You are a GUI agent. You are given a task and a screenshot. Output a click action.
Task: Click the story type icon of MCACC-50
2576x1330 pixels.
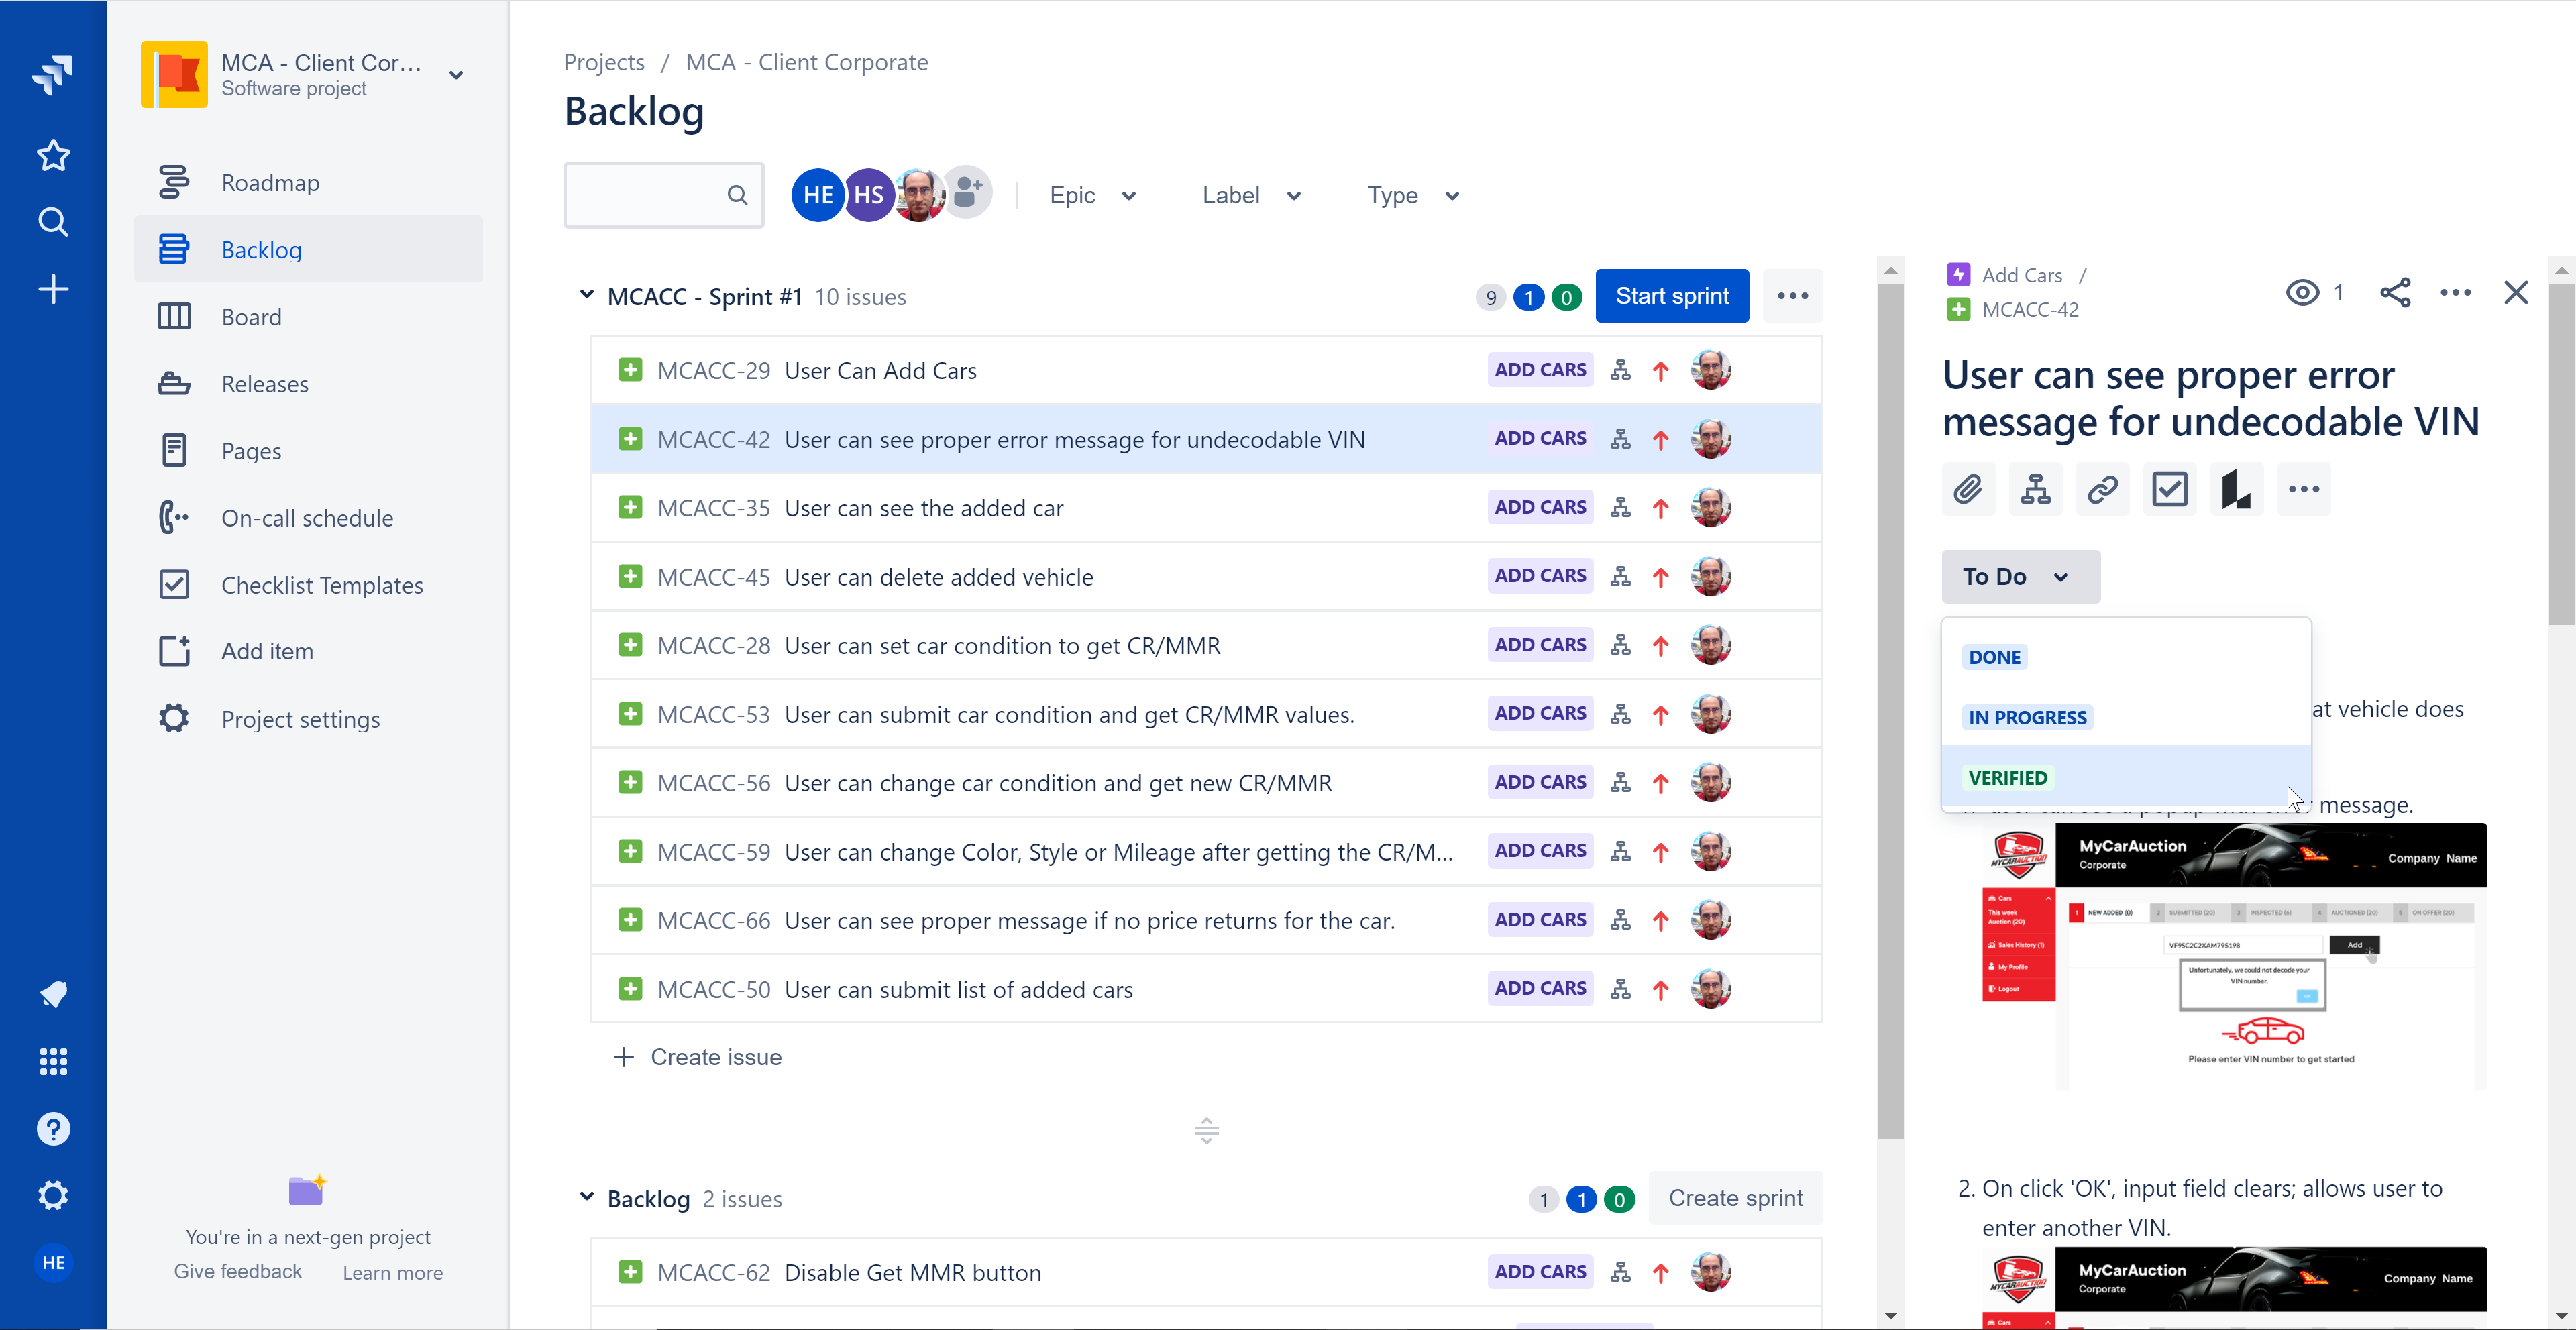630,989
